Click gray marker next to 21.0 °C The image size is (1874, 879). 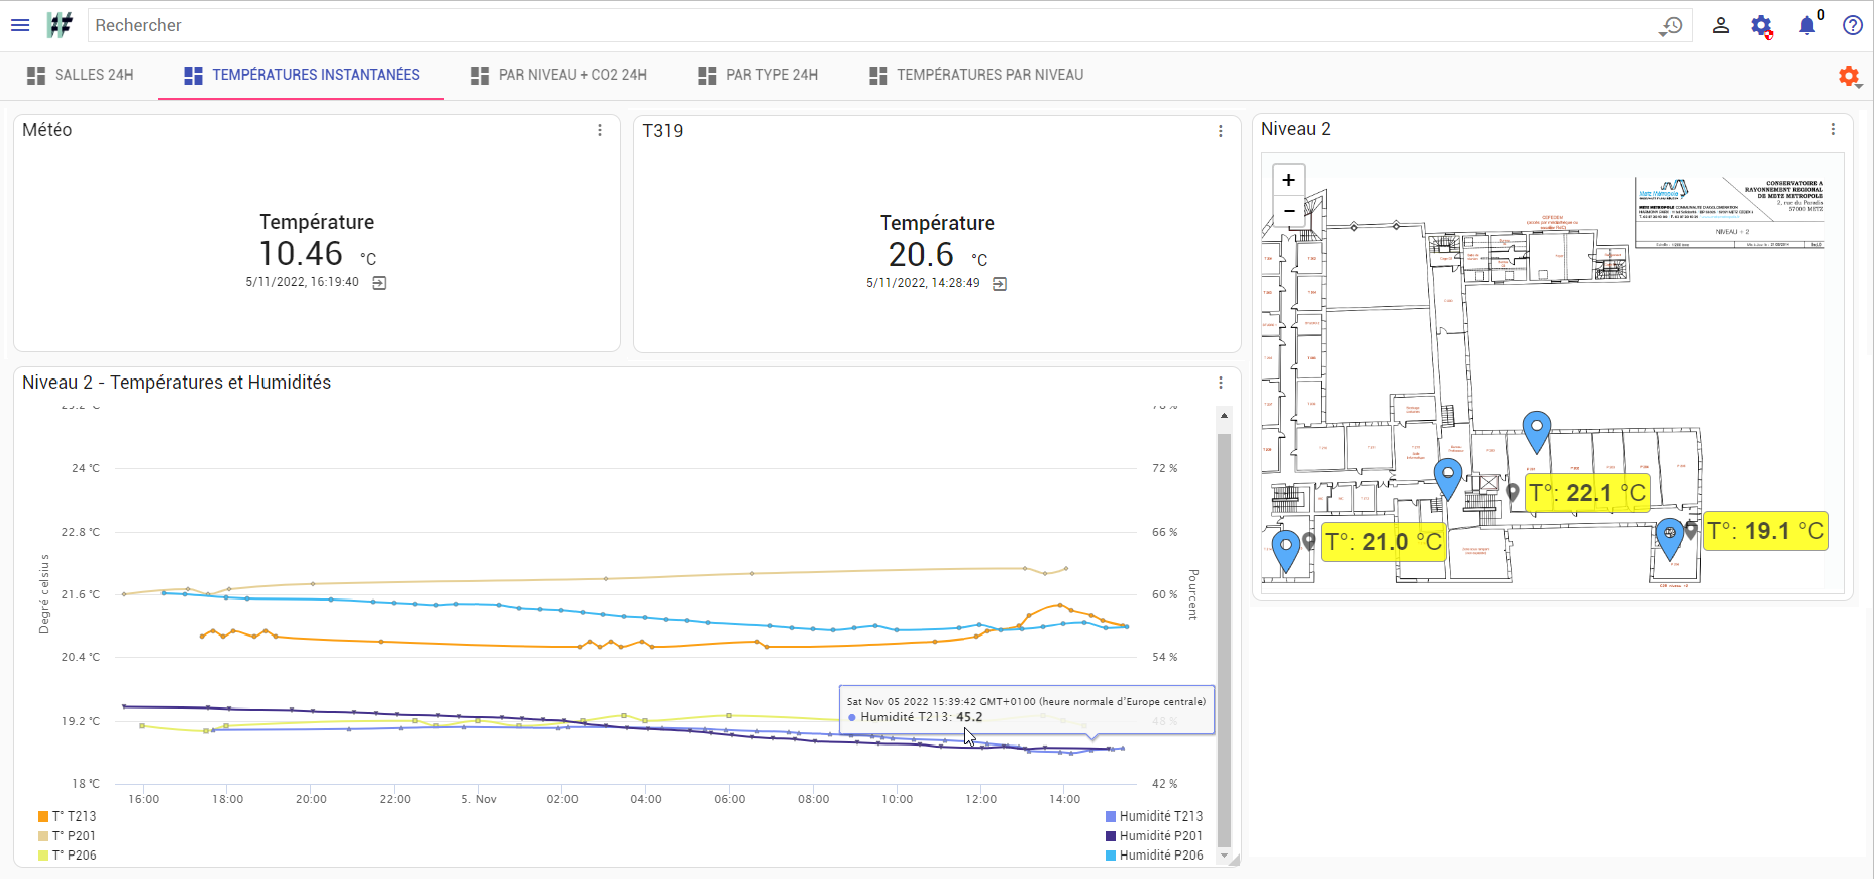coord(1309,542)
